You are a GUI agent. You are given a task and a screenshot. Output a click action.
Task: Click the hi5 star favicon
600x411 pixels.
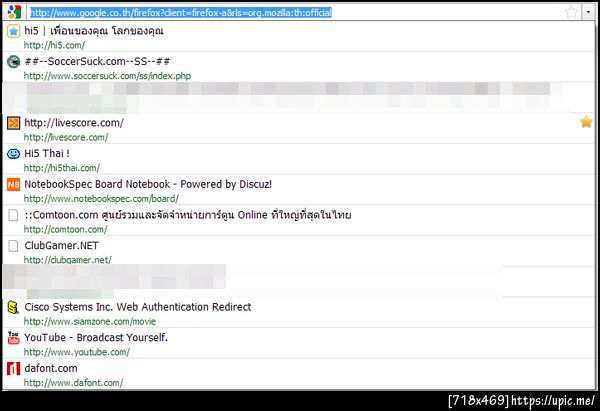(13, 31)
